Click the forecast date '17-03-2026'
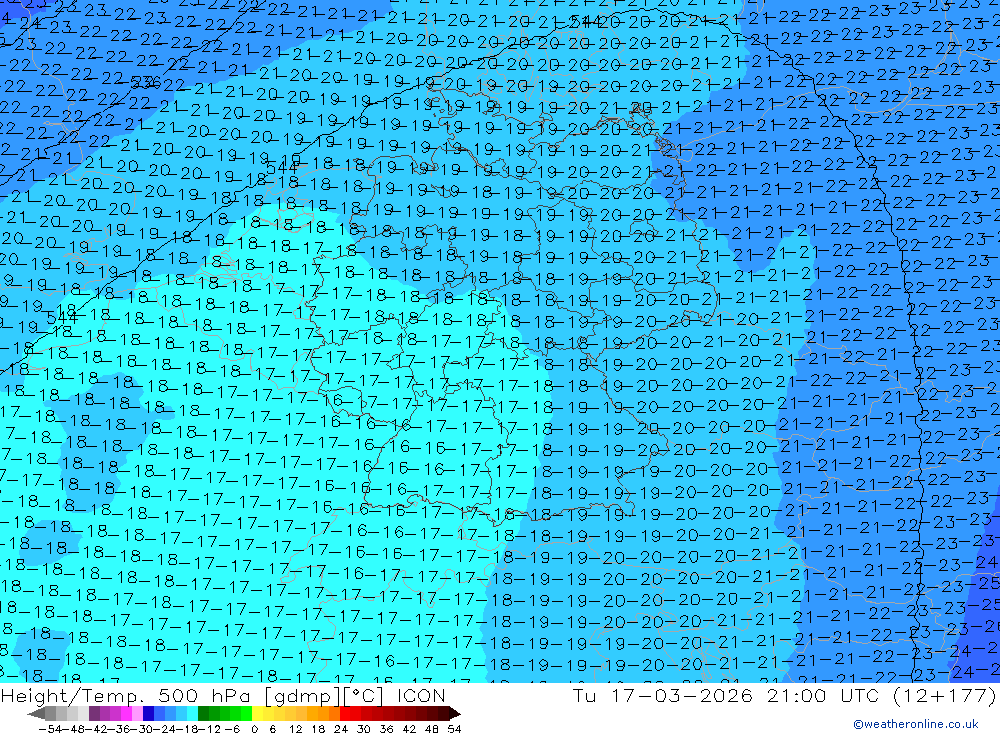1000x733 pixels. coord(681,695)
